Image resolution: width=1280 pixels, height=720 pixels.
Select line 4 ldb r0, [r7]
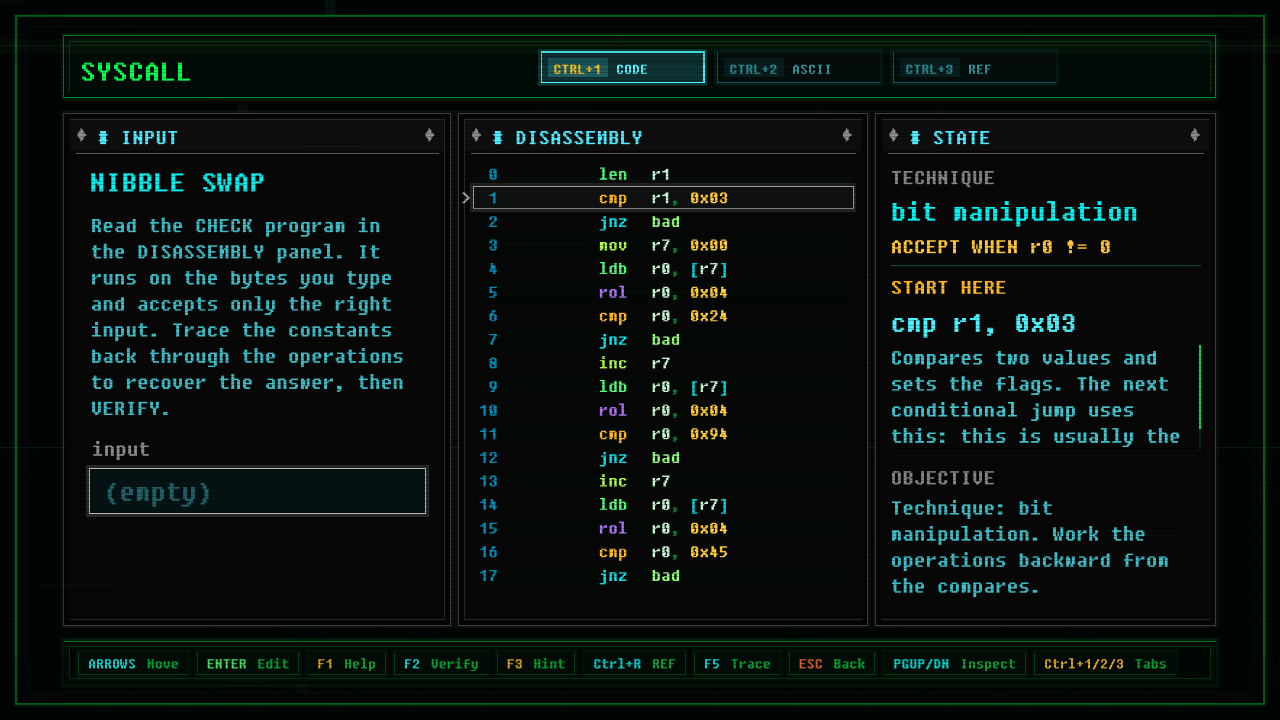(x=662, y=269)
